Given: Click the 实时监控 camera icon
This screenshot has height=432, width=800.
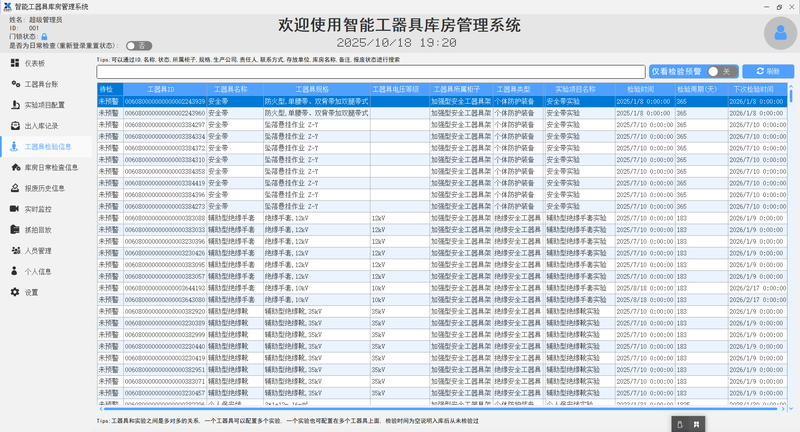Looking at the screenshot, I should (x=15, y=209).
